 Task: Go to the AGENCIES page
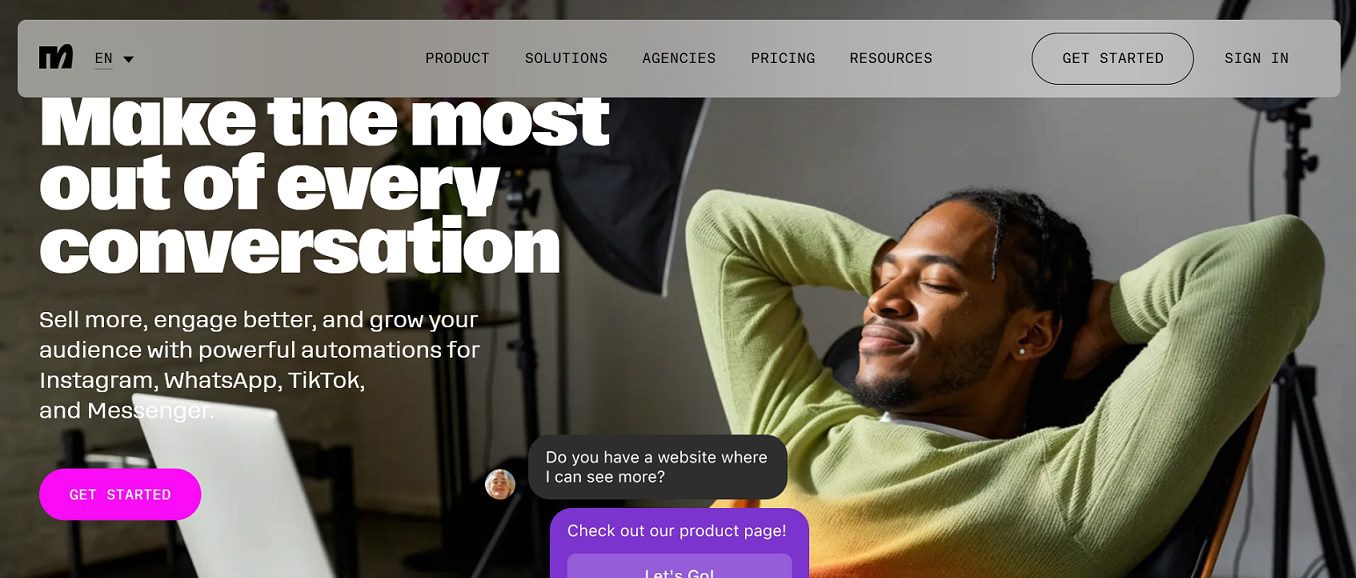[679, 58]
